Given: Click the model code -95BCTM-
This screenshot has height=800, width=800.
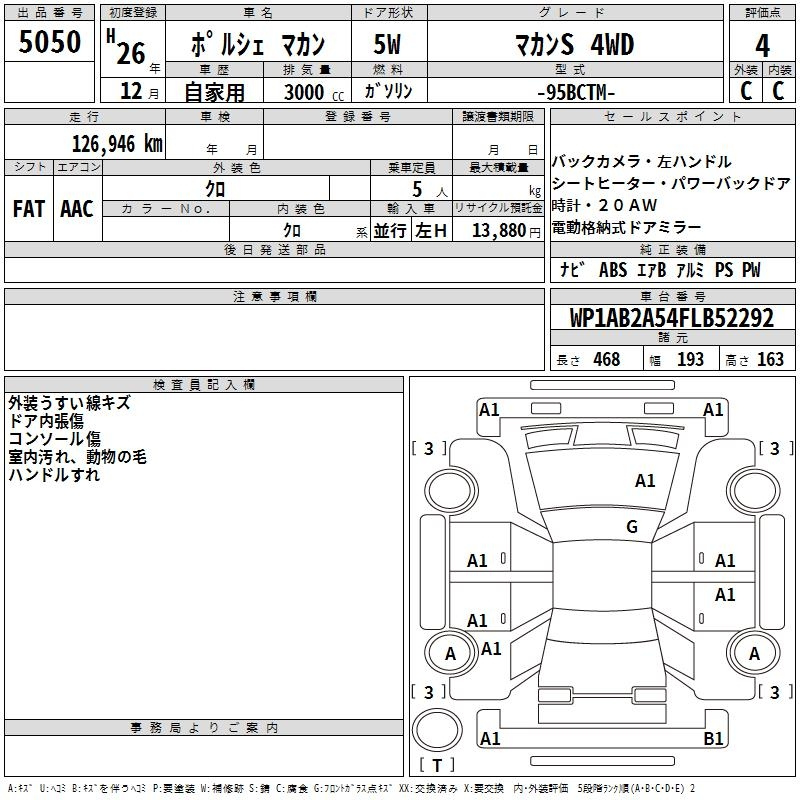Looking at the screenshot, I should coord(576,92).
